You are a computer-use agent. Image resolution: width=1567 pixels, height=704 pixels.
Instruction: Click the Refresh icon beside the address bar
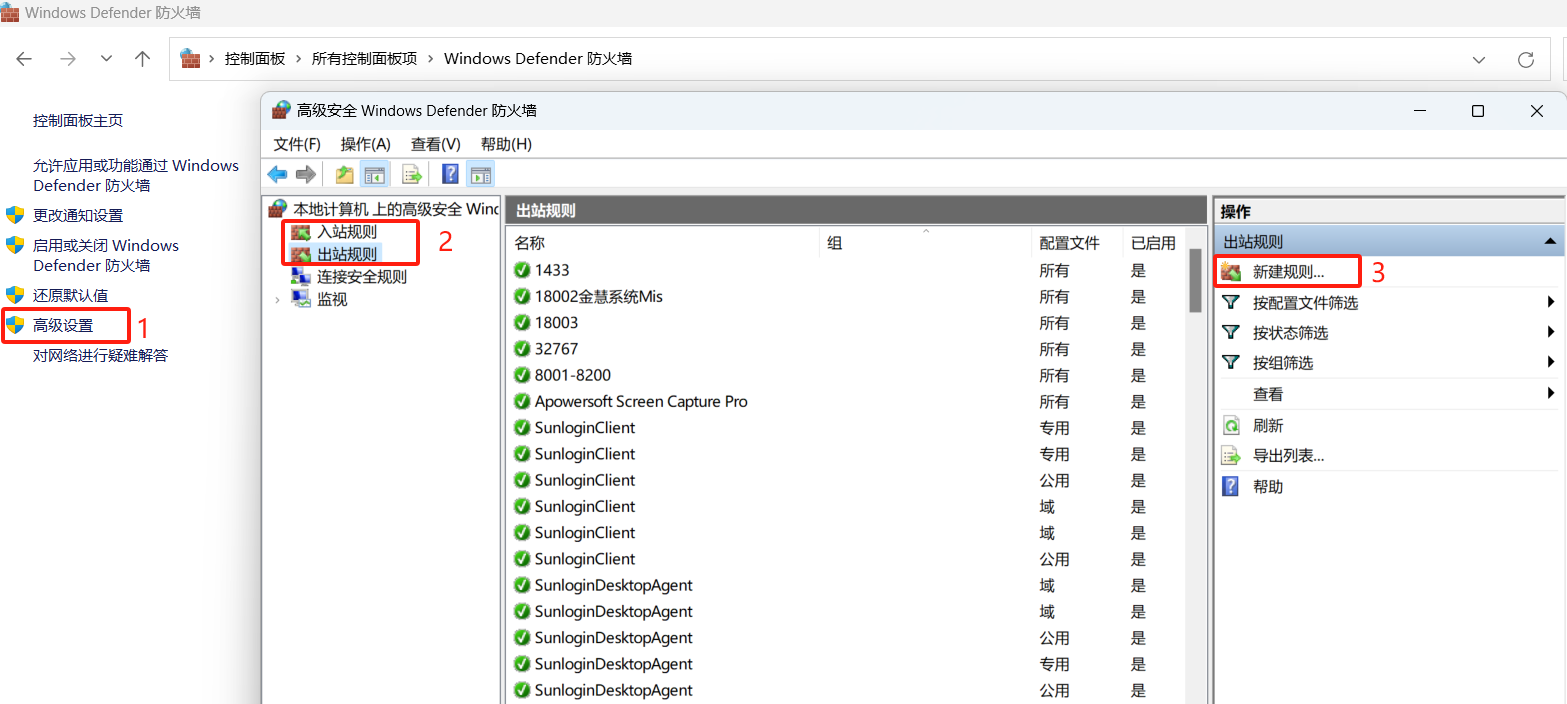pyautogui.click(x=1526, y=59)
